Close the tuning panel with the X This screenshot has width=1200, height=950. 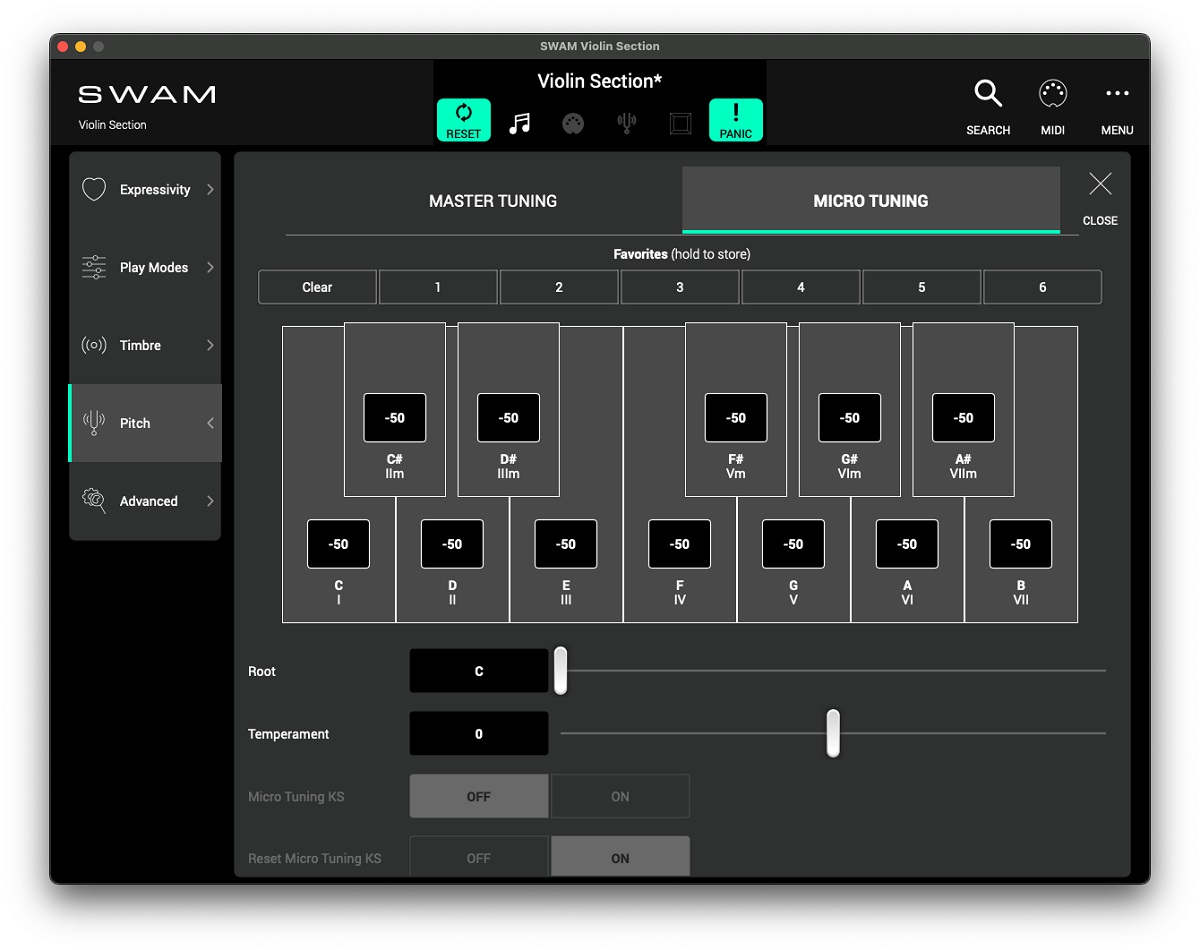point(1100,184)
